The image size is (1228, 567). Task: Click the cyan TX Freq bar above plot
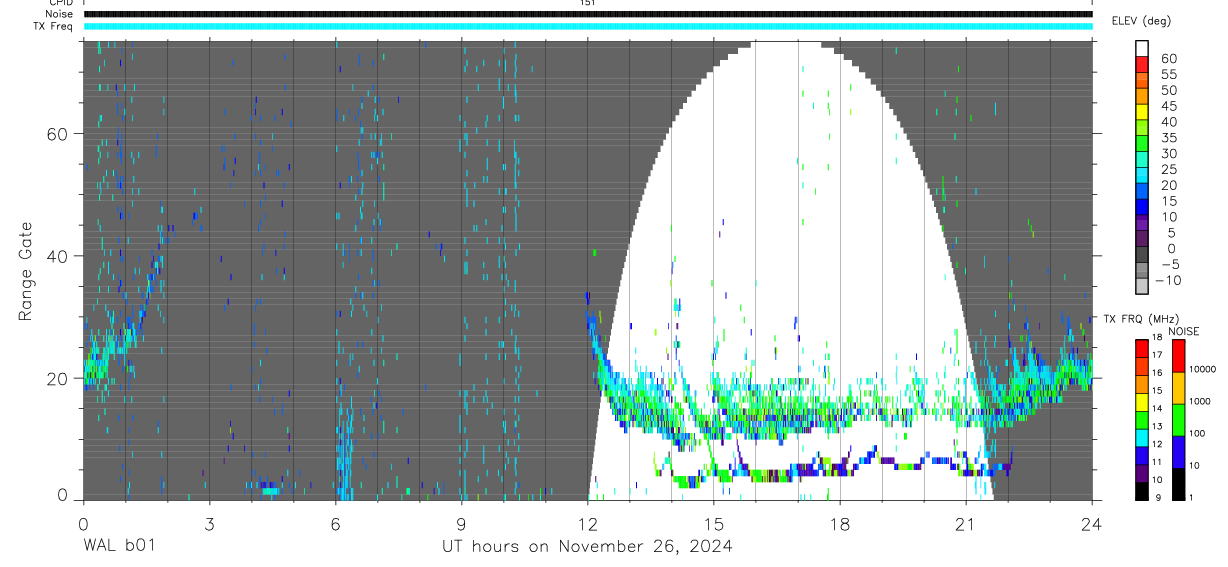point(588,26)
